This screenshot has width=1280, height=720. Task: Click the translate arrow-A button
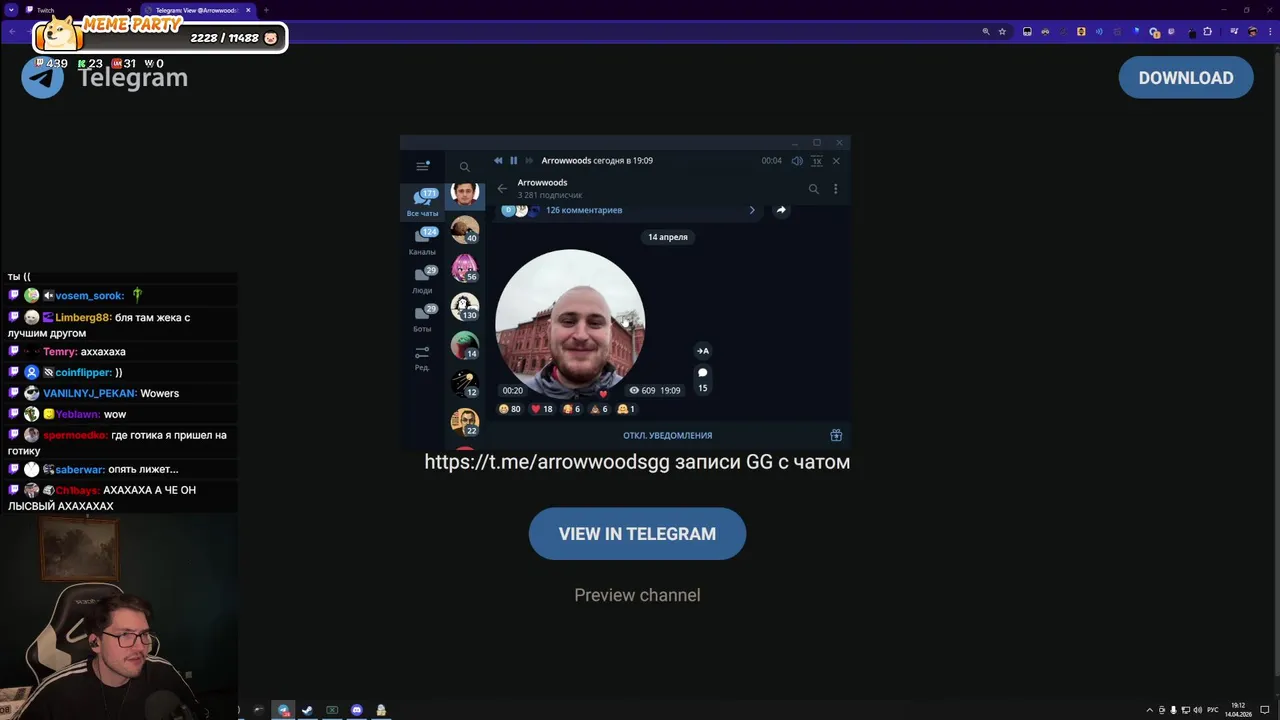click(x=702, y=351)
